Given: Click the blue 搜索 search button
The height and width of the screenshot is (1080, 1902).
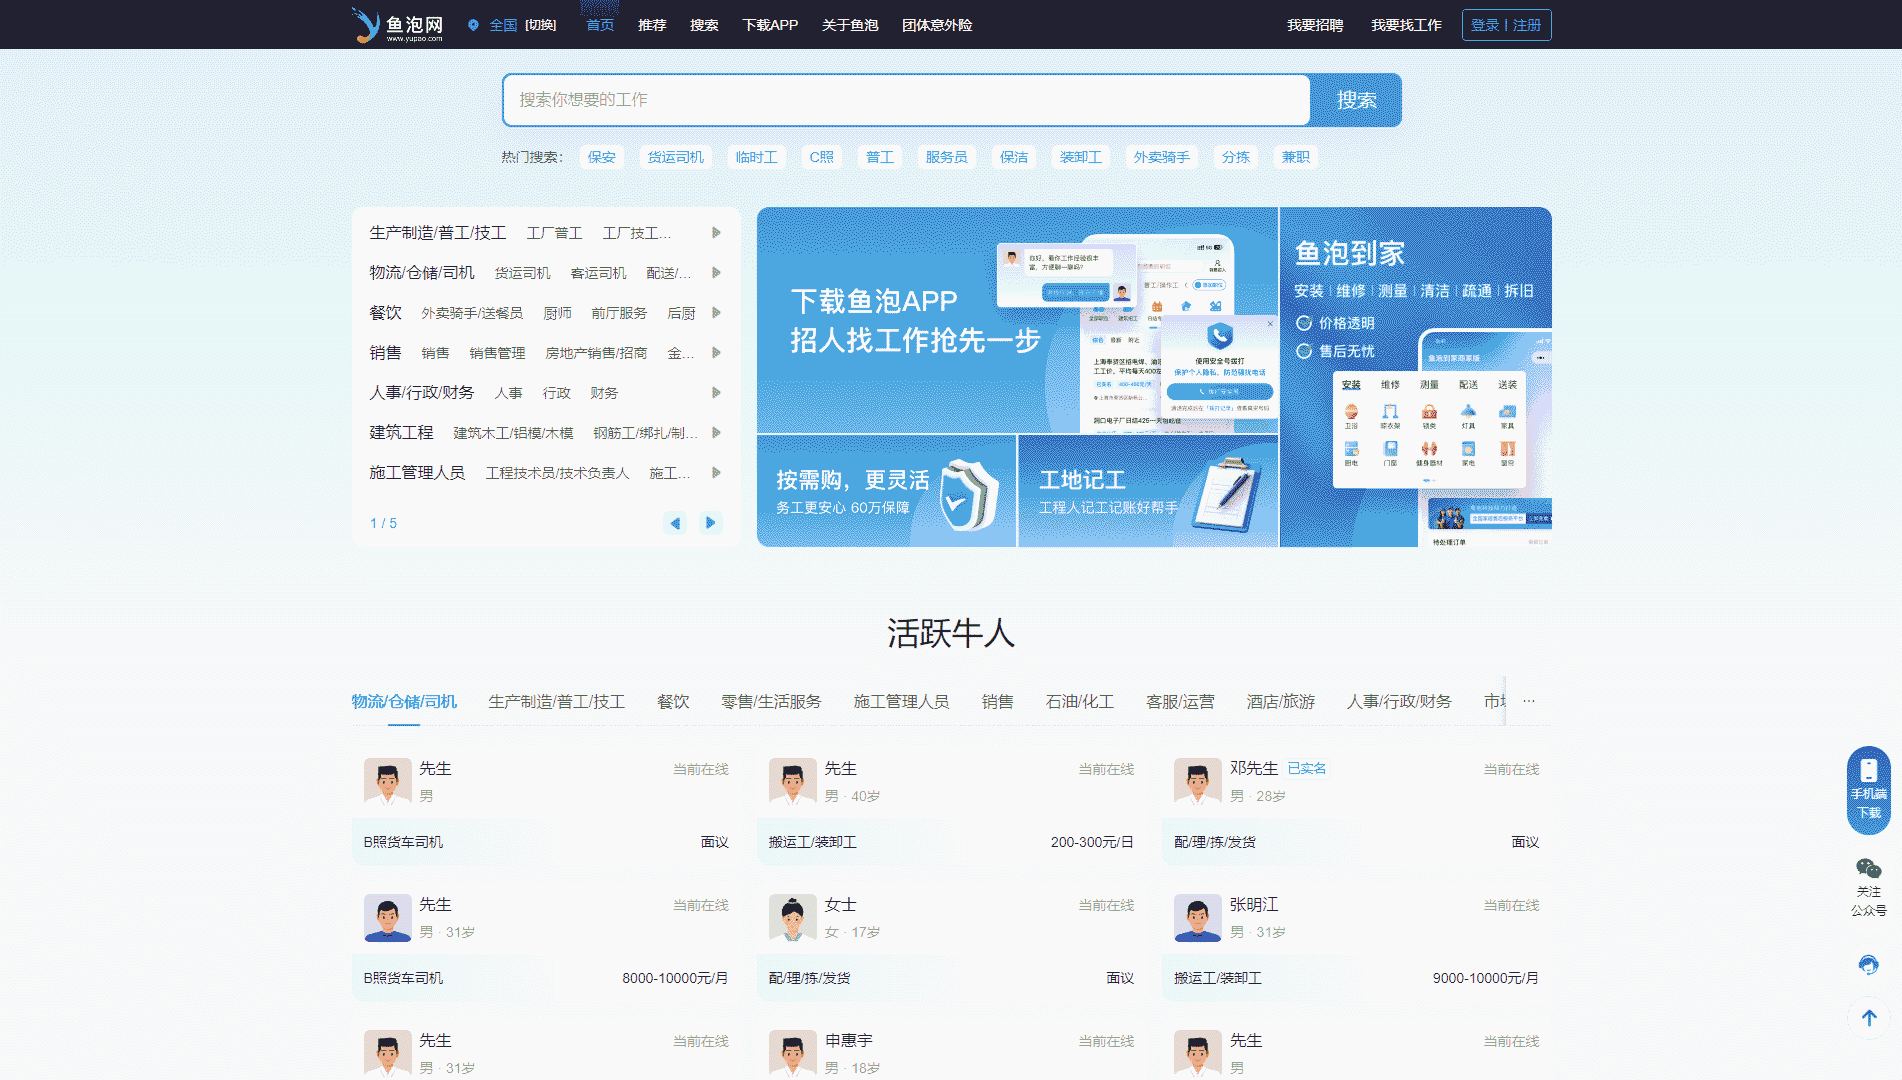Looking at the screenshot, I should pyautogui.click(x=1356, y=100).
